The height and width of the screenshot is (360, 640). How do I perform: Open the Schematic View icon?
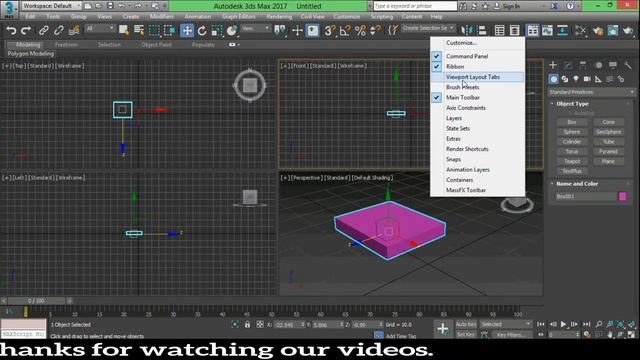[562, 30]
